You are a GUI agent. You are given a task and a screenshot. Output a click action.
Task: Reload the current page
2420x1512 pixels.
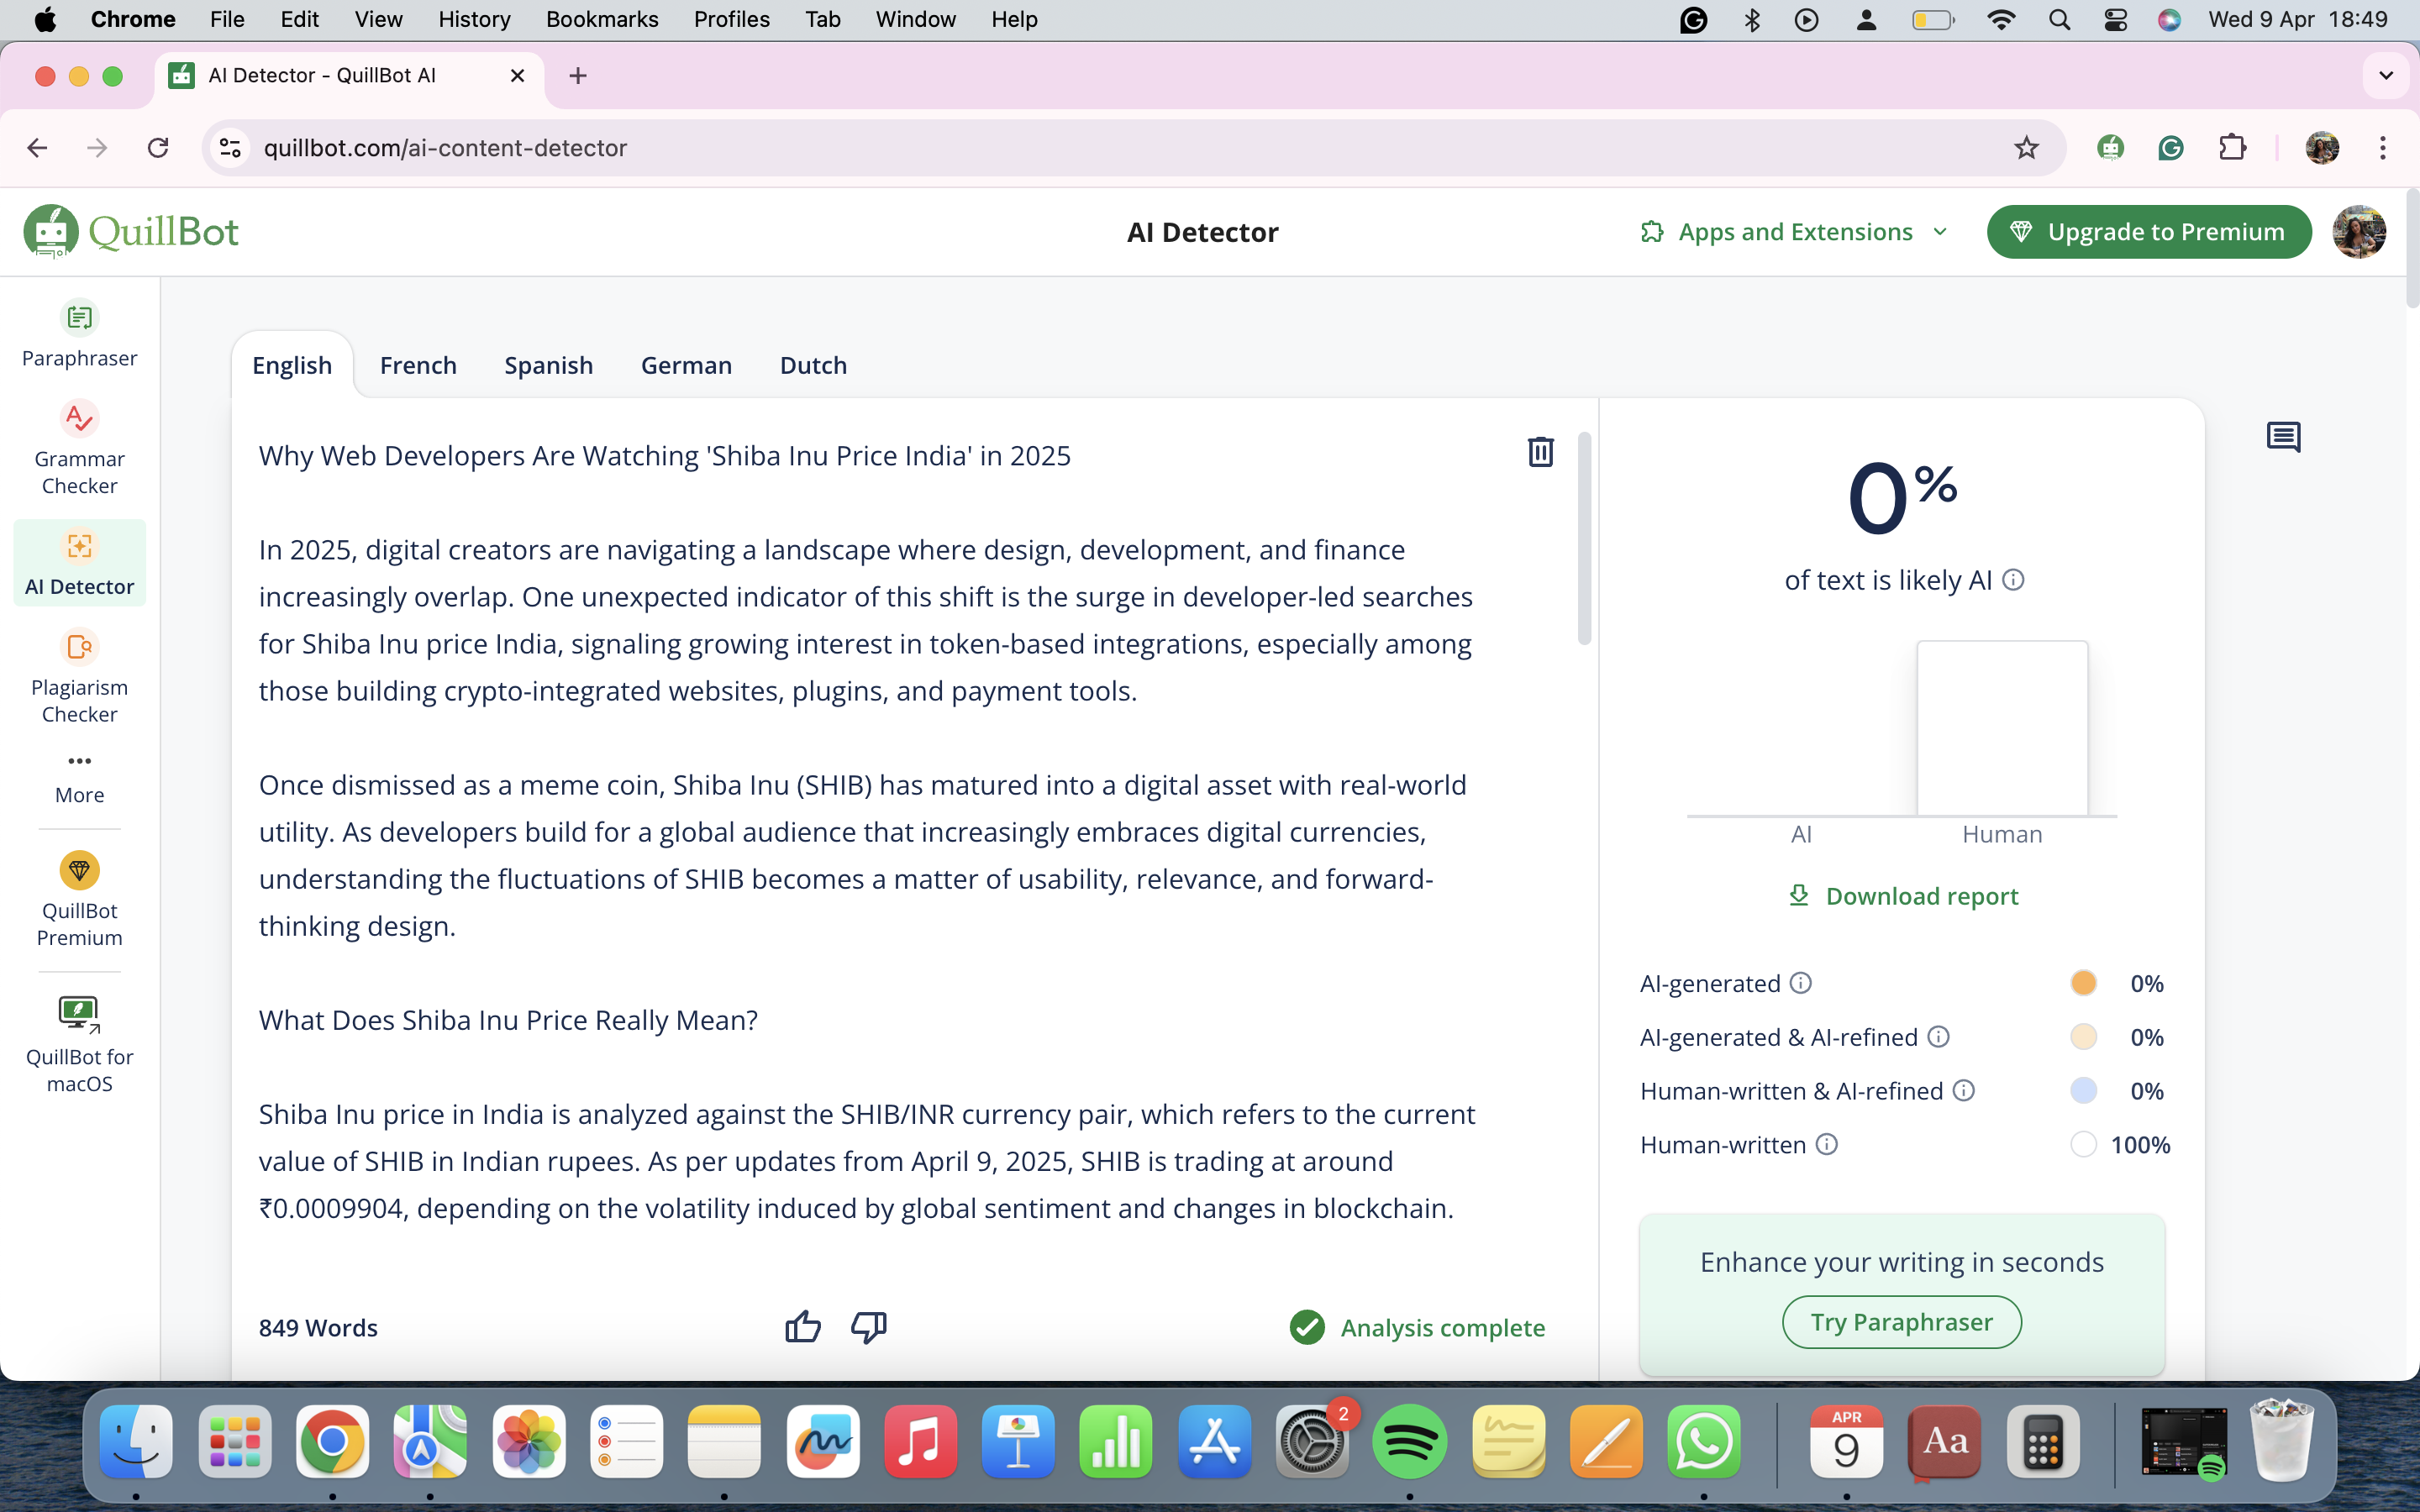pyautogui.click(x=158, y=148)
